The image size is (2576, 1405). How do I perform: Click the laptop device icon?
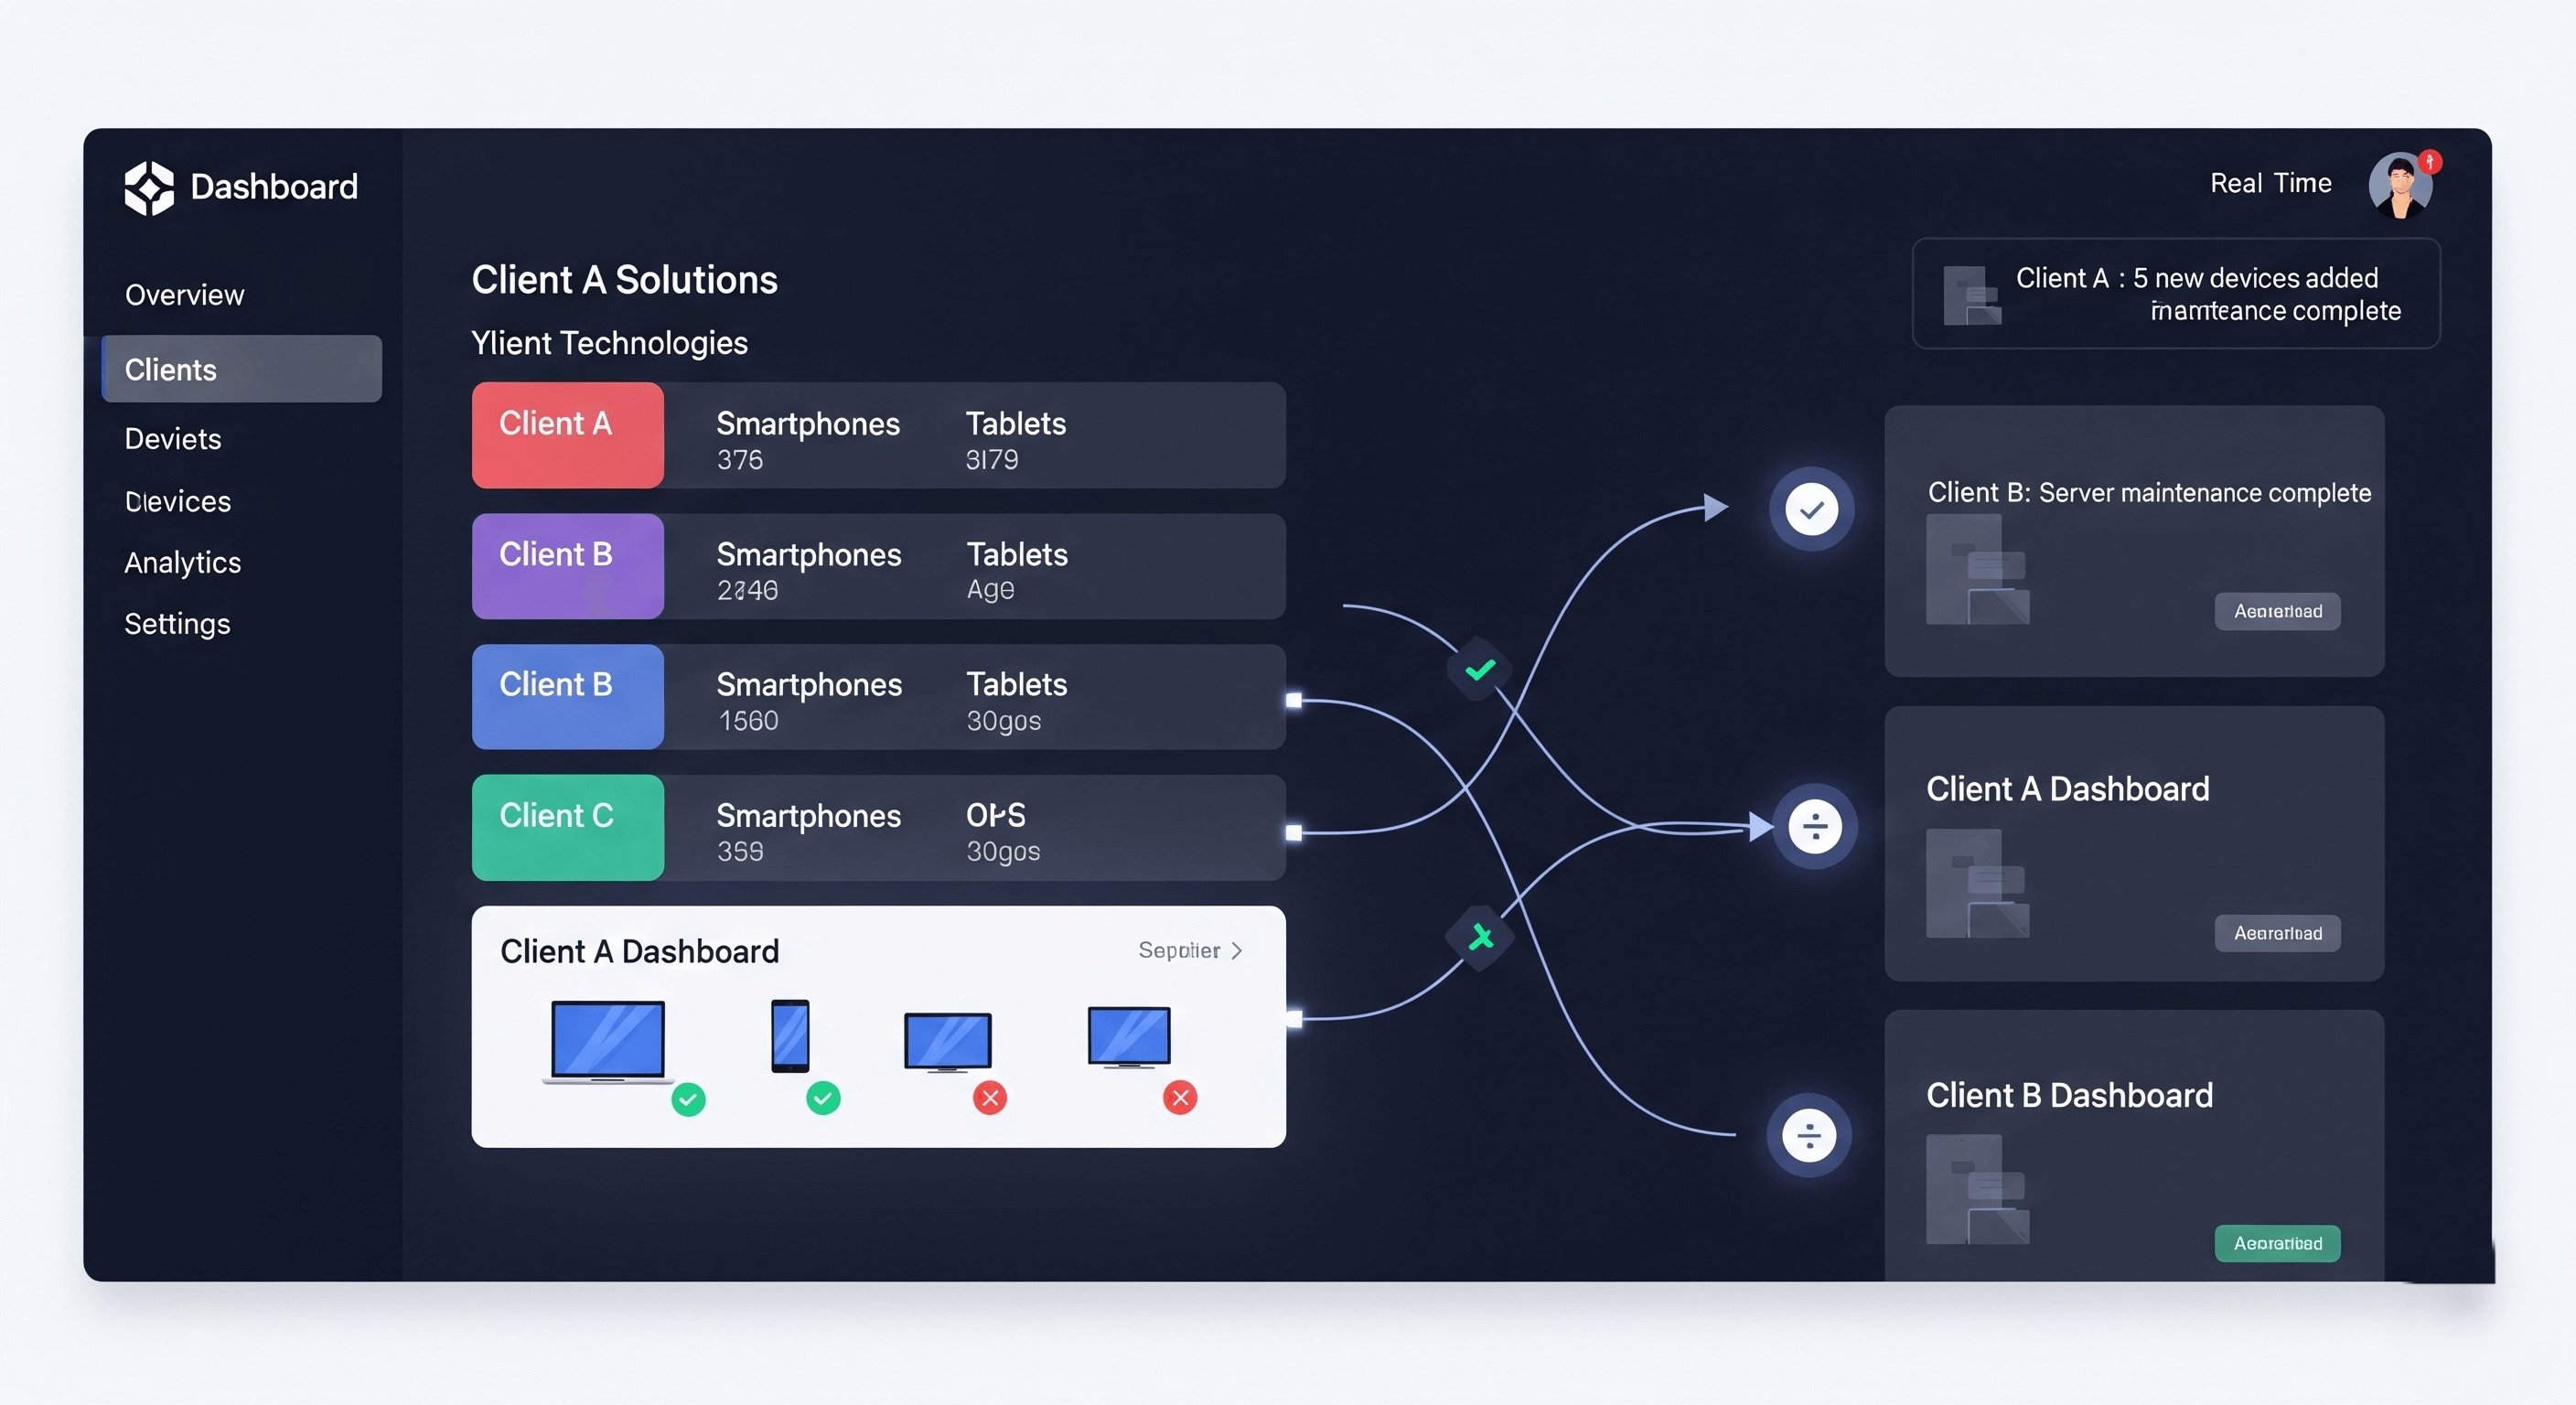click(x=607, y=1041)
